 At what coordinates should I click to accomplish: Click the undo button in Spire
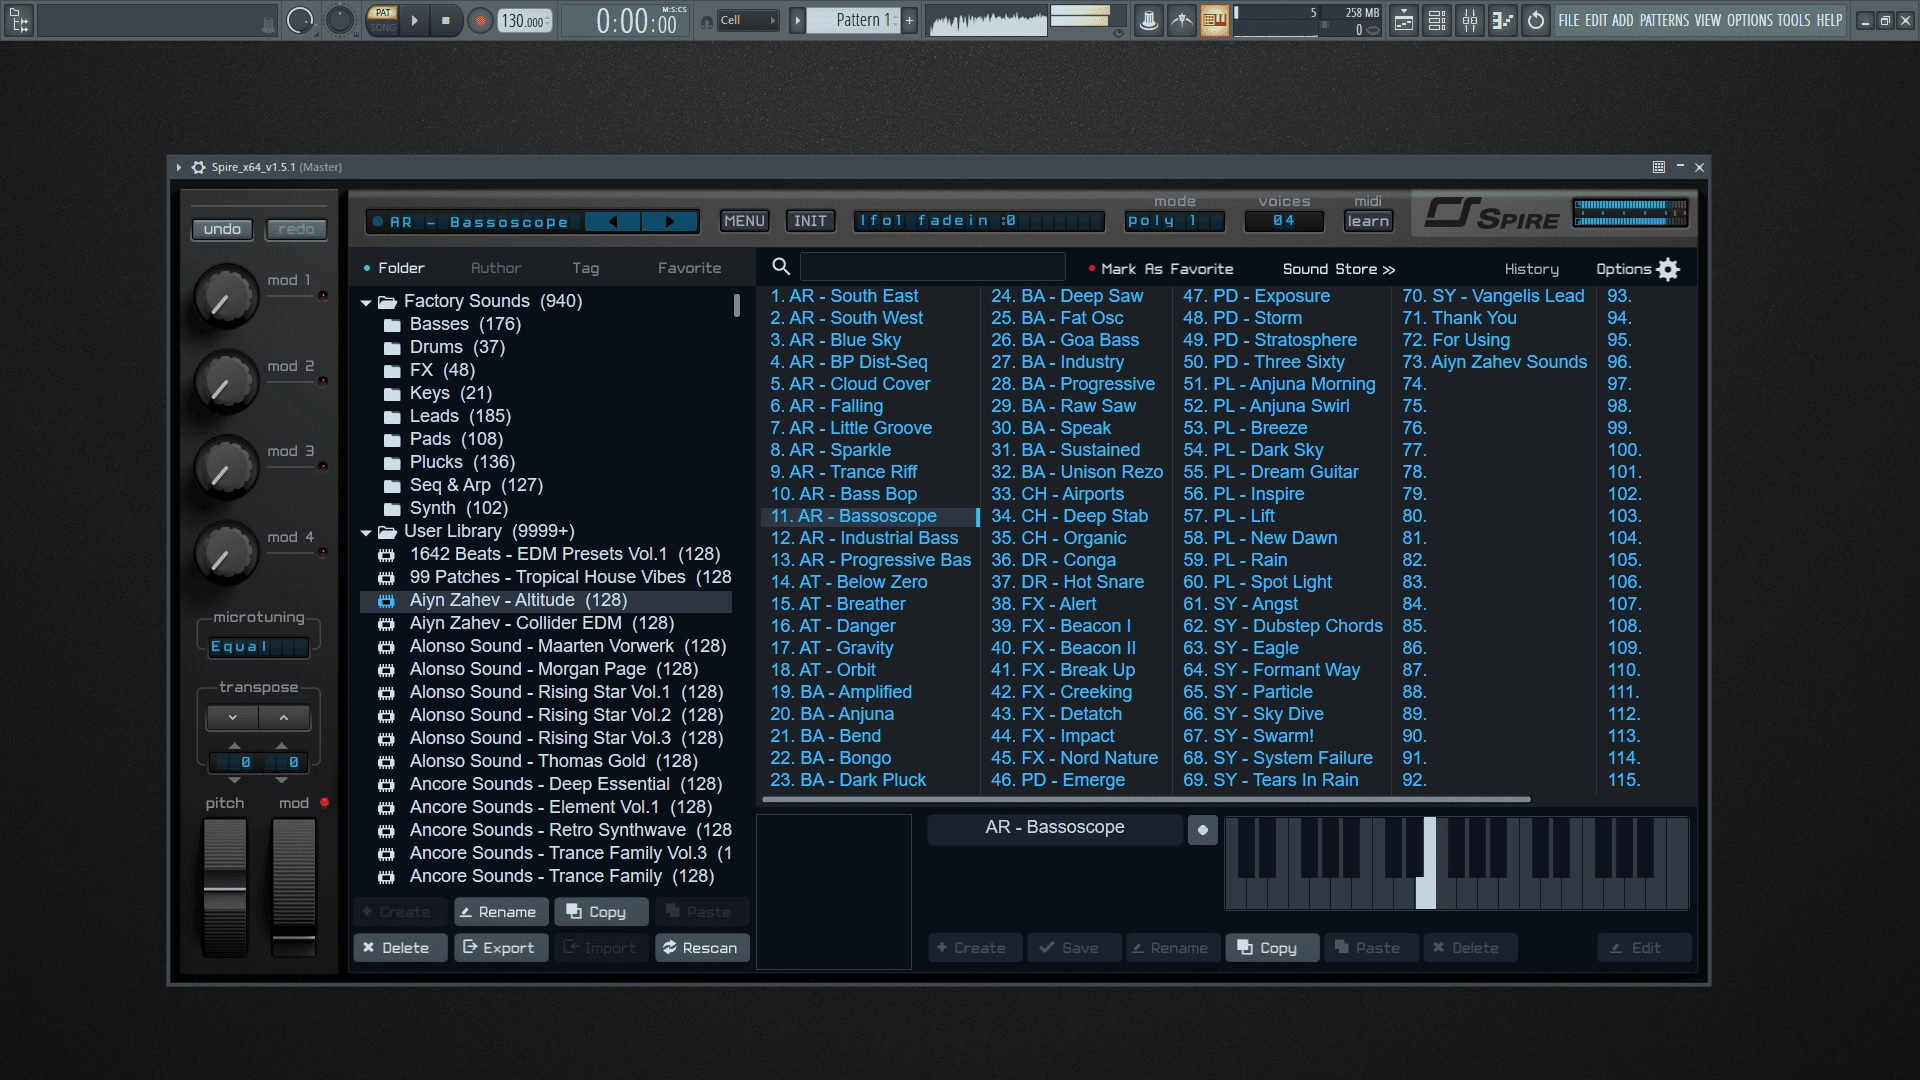222,229
